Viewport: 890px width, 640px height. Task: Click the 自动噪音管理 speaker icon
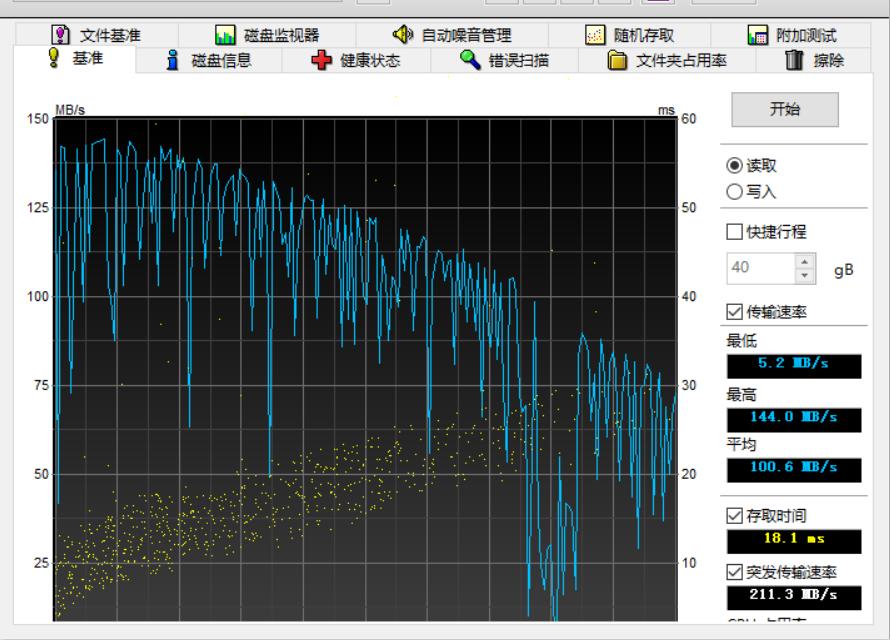[x=401, y=36]
